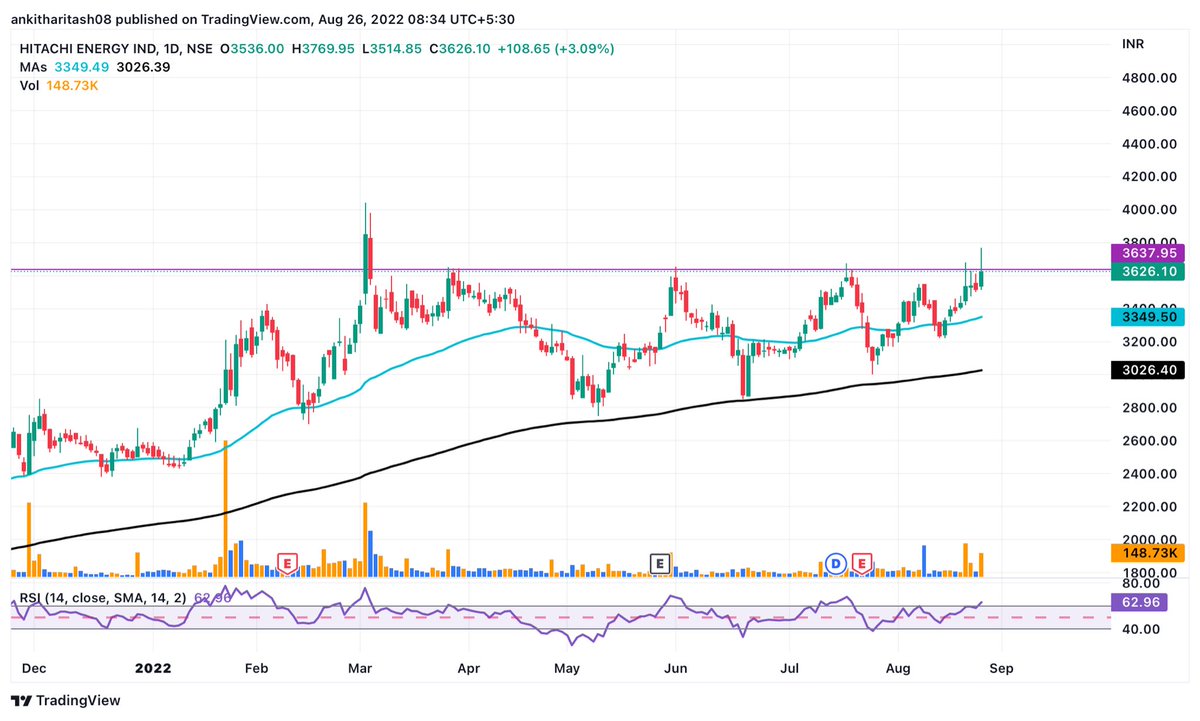
Task: Click the Dec label on time axis
Action: (34, 668)
